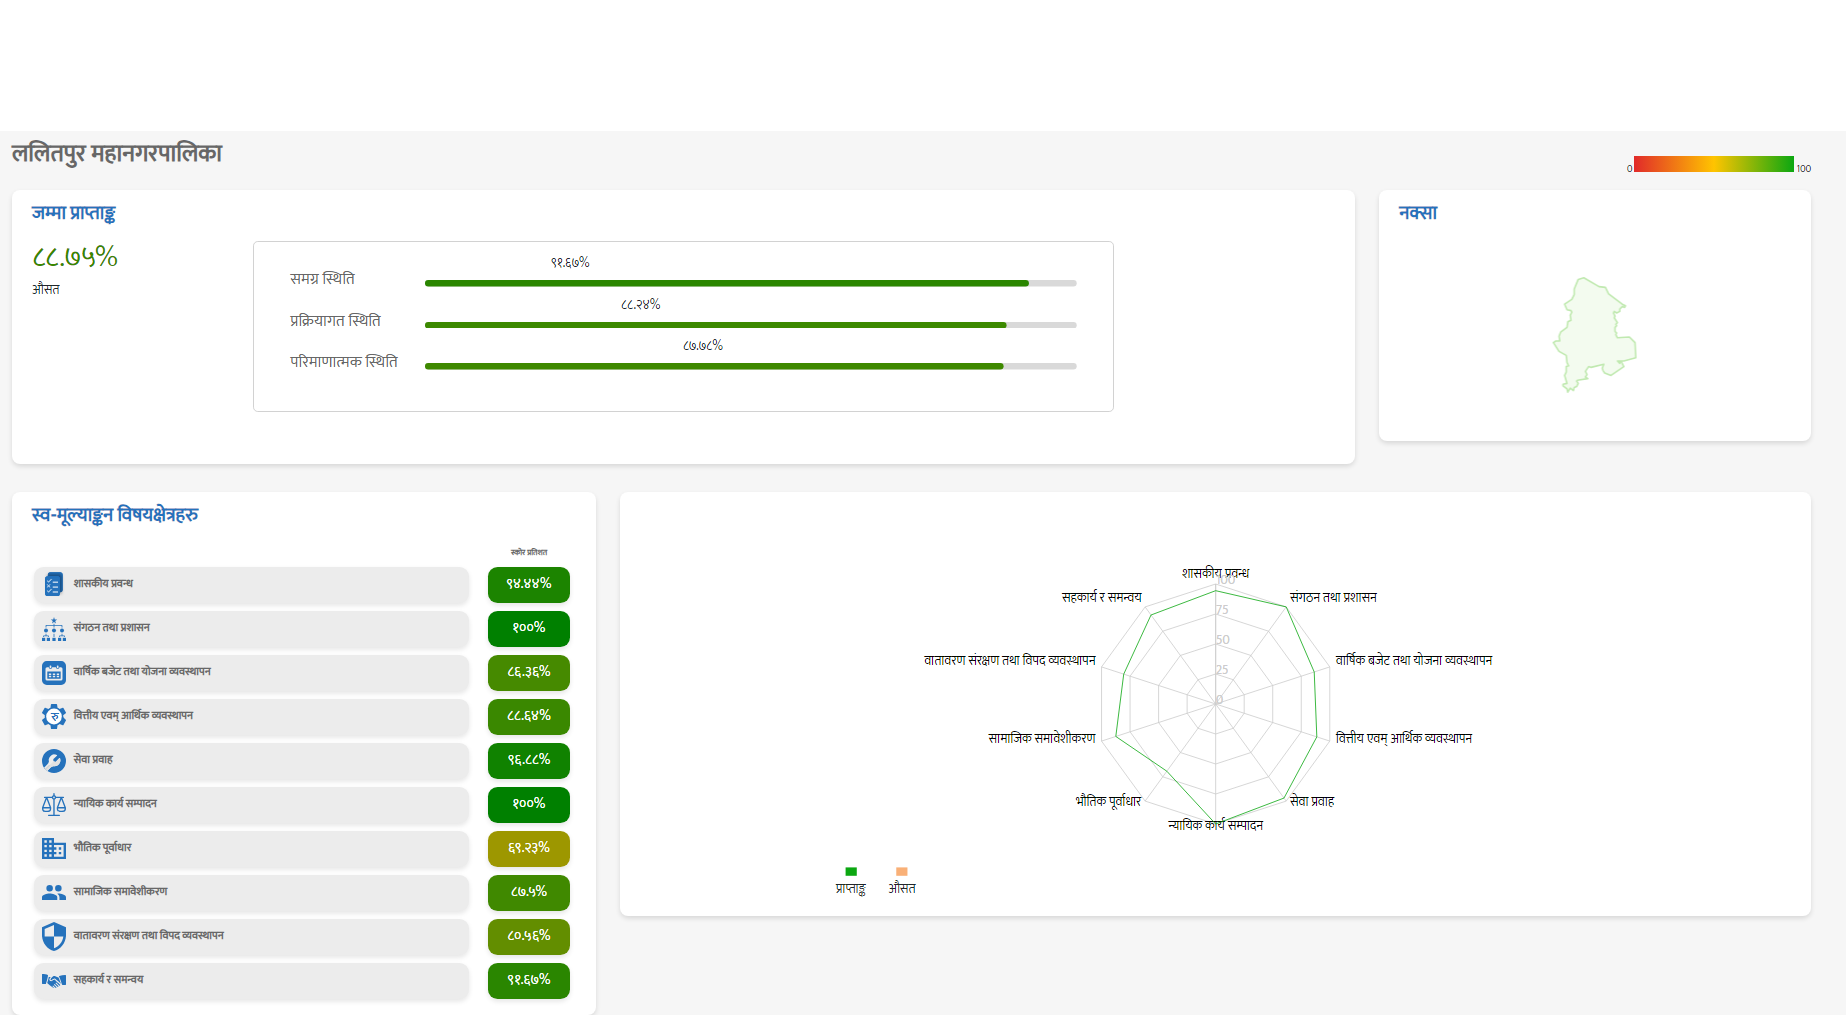1846x1015 pixels.
Task: Click the न्यायिक कार्य सम्पादन scales icon
Action: point(54,804)
